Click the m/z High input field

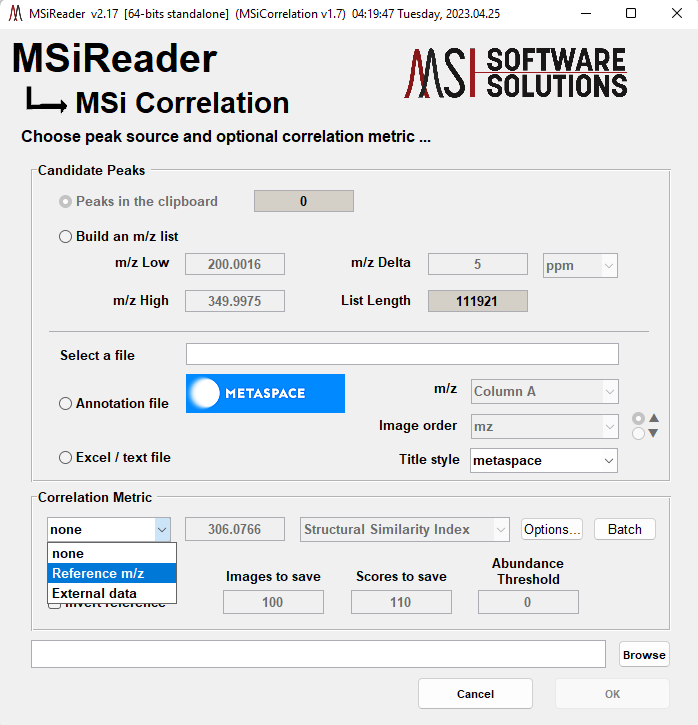point(235,301)
